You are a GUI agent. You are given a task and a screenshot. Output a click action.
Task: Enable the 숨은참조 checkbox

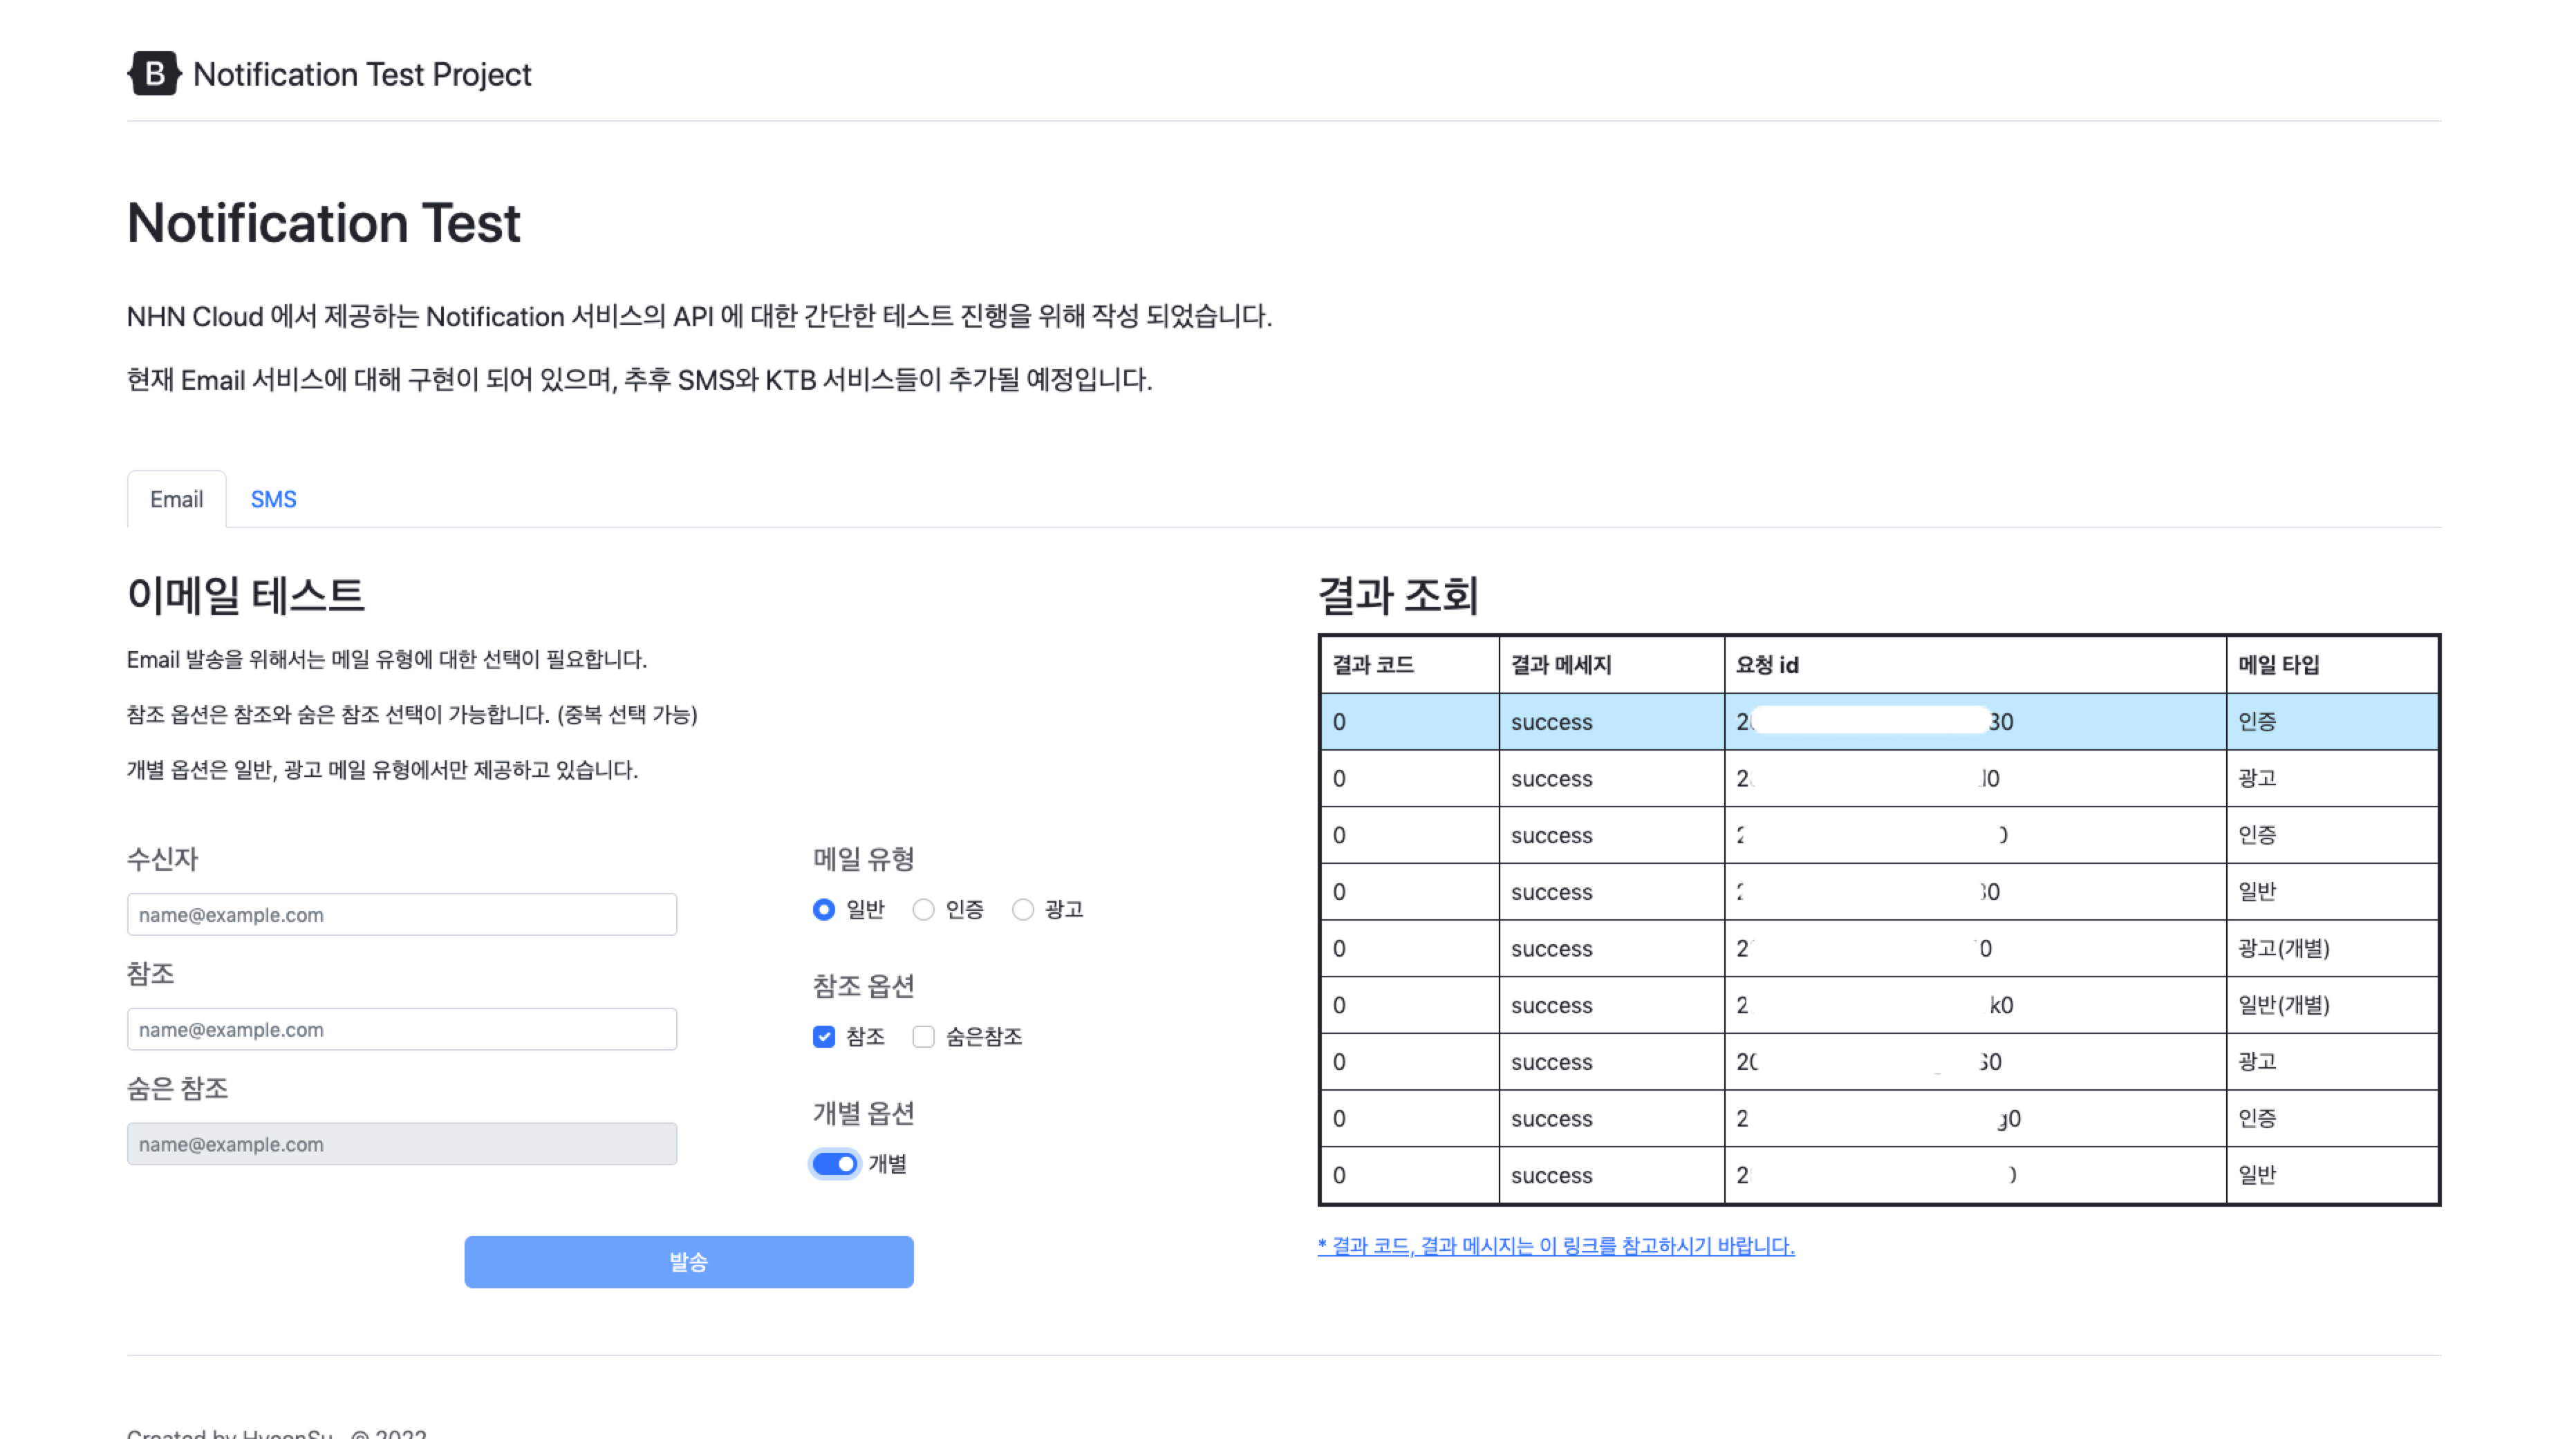coord(922,1037)
